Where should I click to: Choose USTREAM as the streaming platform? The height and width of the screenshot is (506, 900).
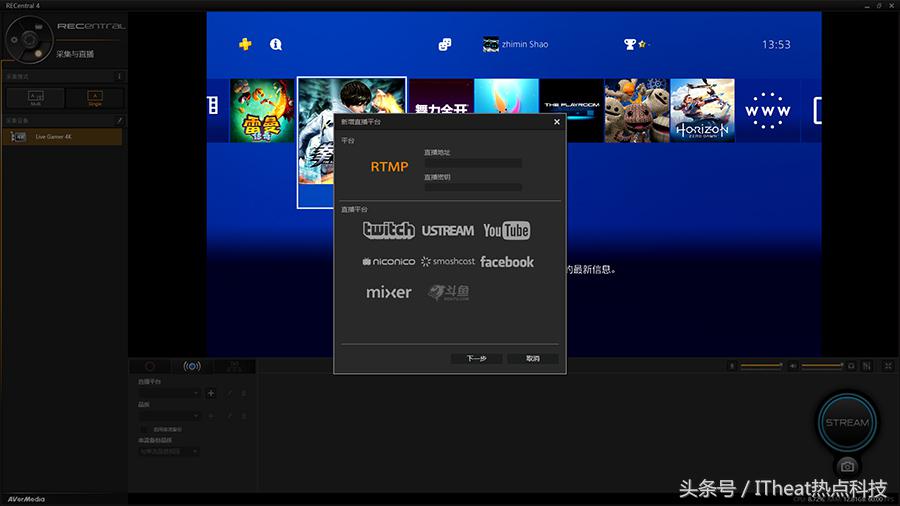click(448, 231)
